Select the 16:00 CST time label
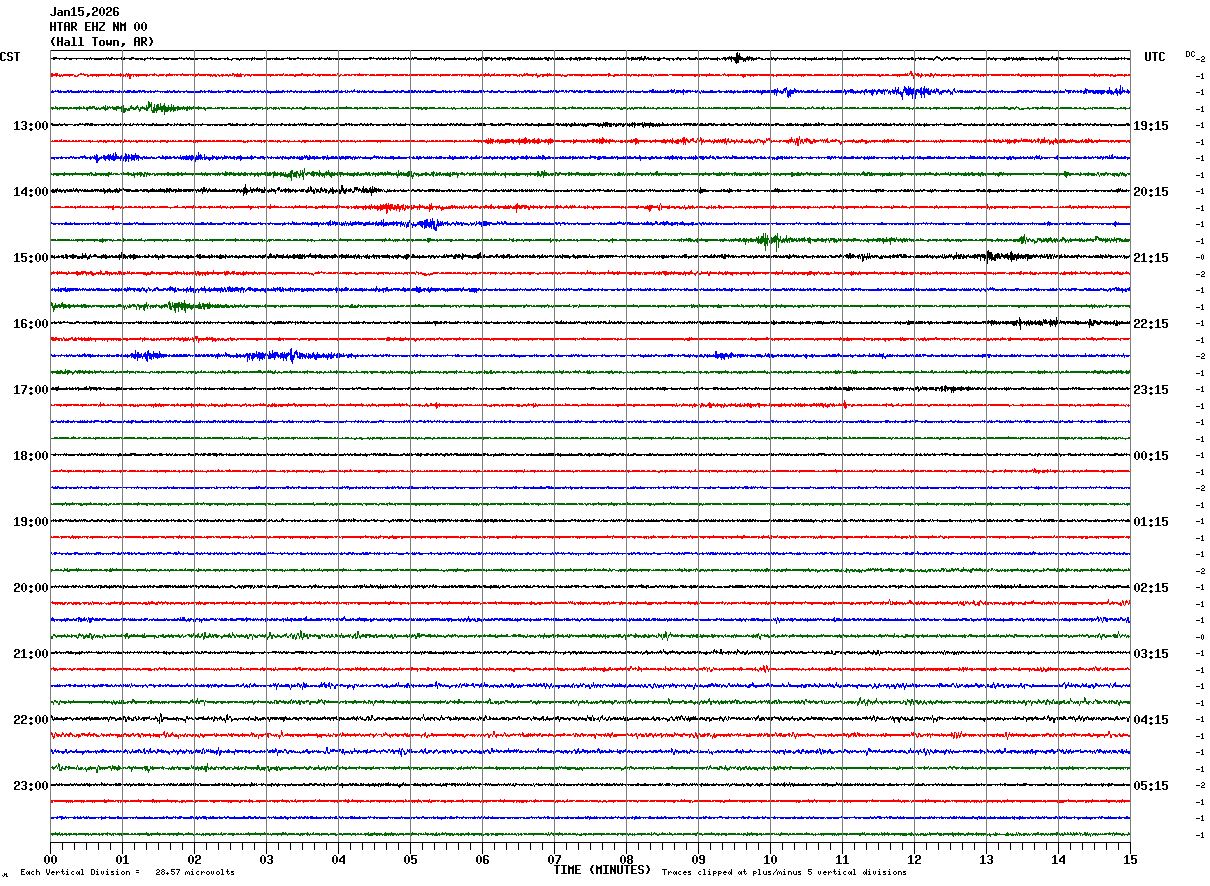 click(x=30, y=324)
